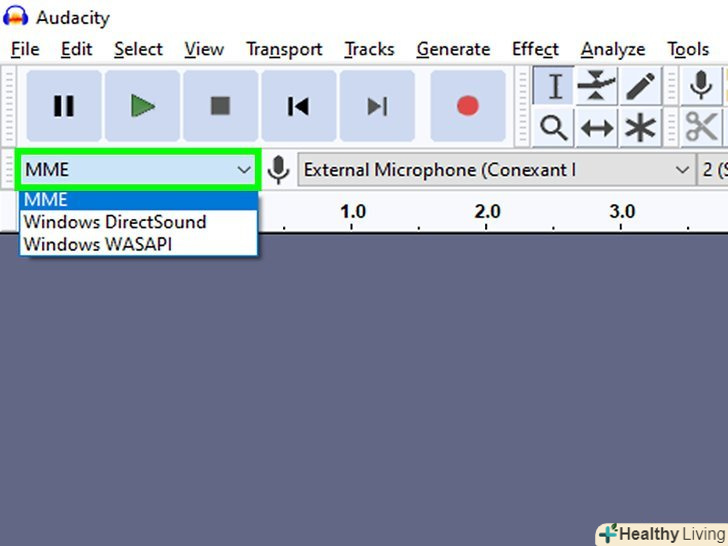Image resolution: width=728 pixels, height=546 pixels.
Task: Select the Selection (I-beam) tool
Action: tap(553, 86)
